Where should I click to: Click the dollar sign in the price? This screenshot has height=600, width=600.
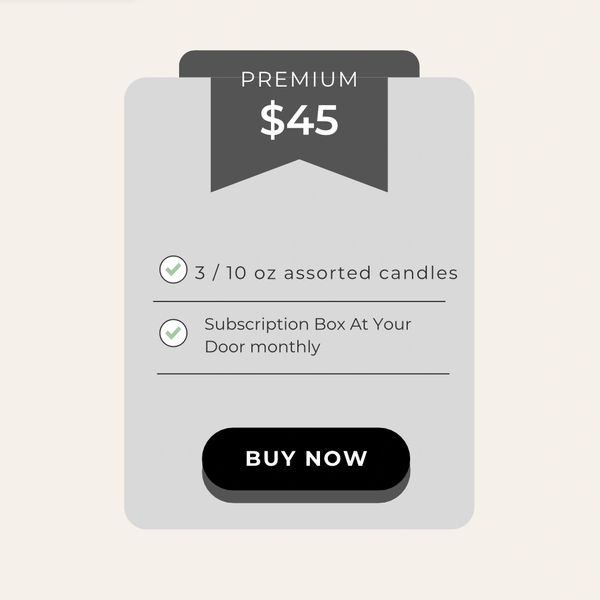(272, 120)
